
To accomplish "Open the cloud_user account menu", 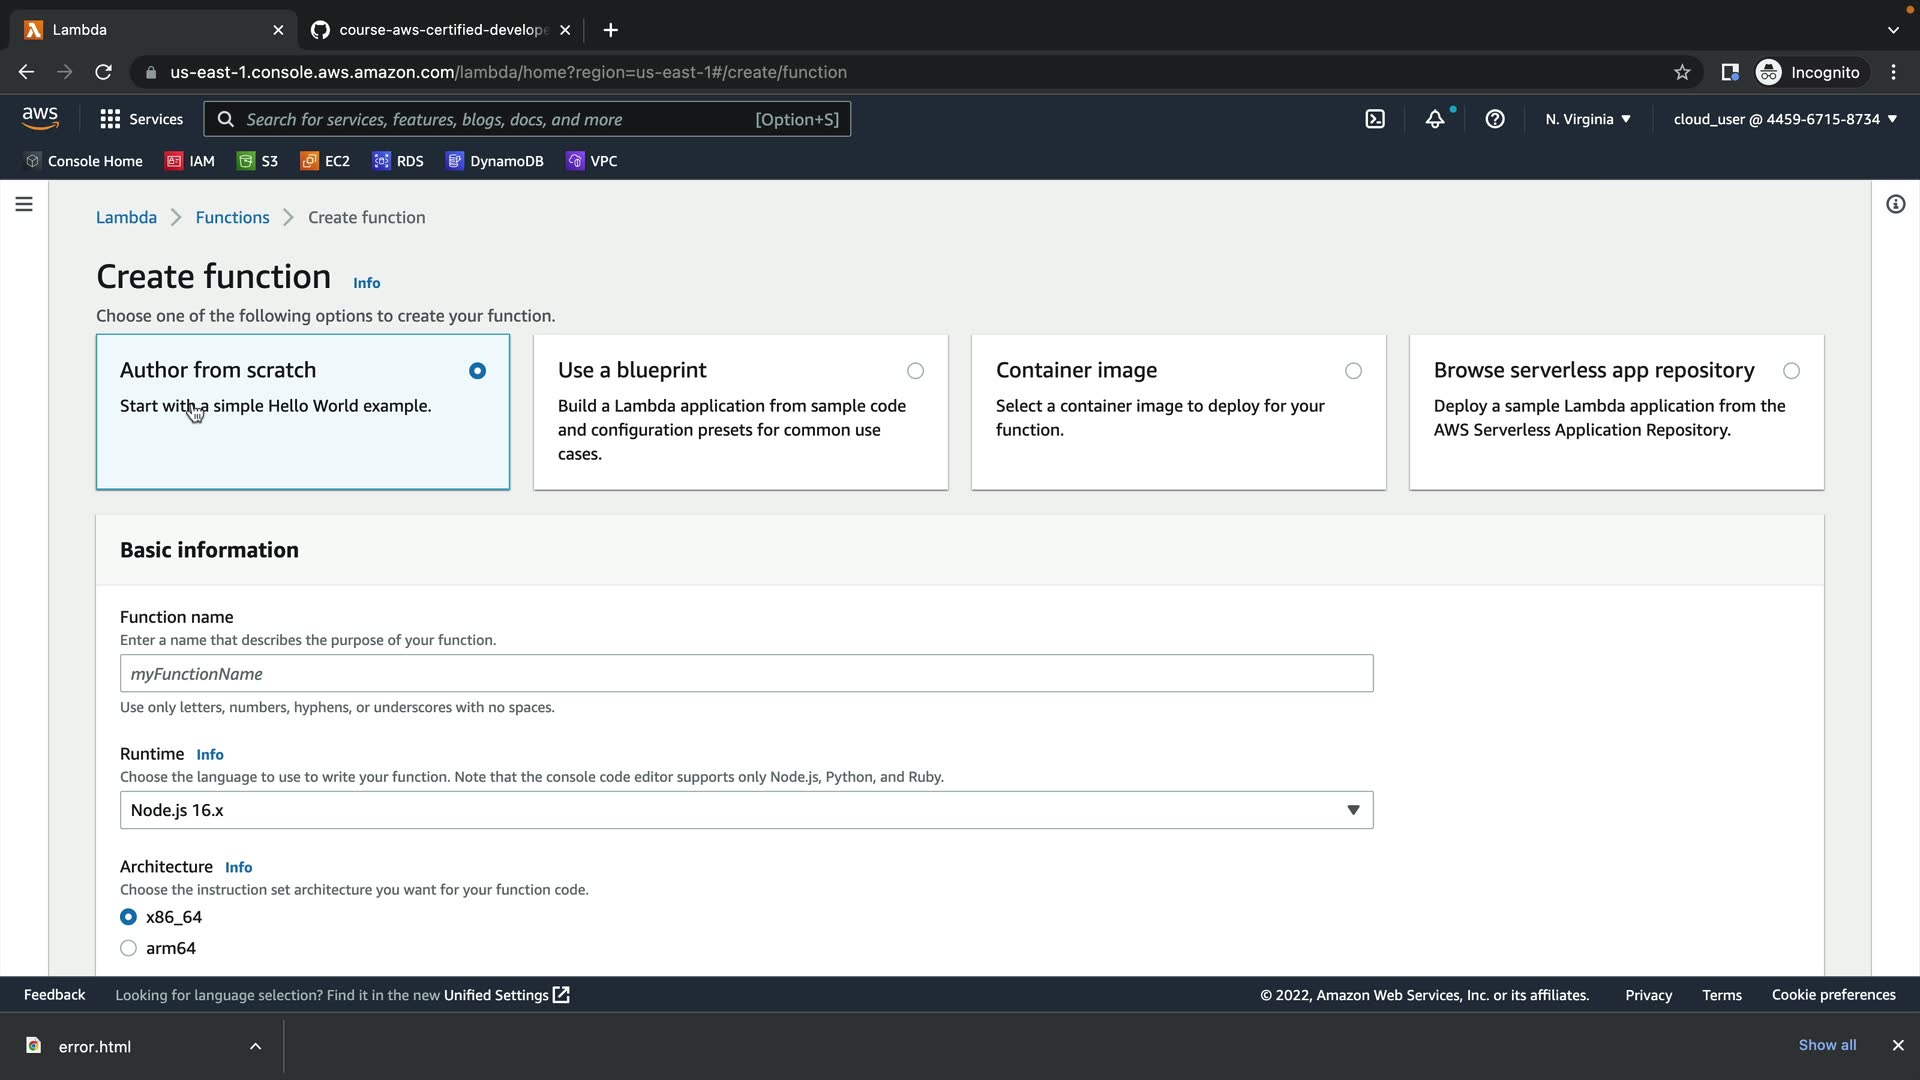I will coord(1784,119).
